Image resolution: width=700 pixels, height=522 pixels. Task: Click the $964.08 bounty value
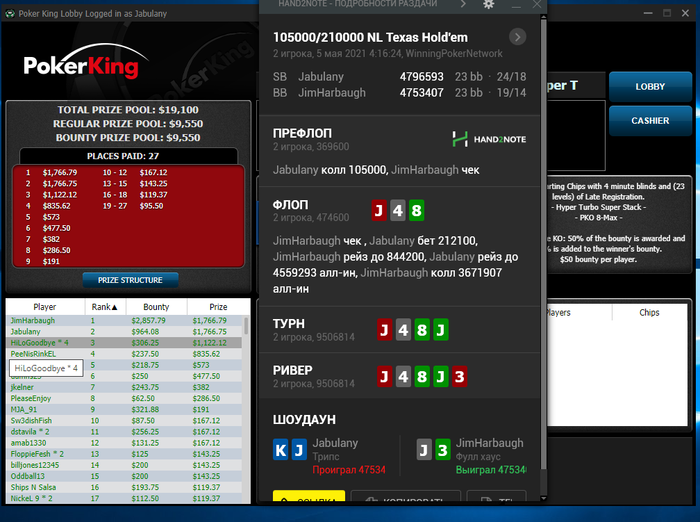pos(145,332)
